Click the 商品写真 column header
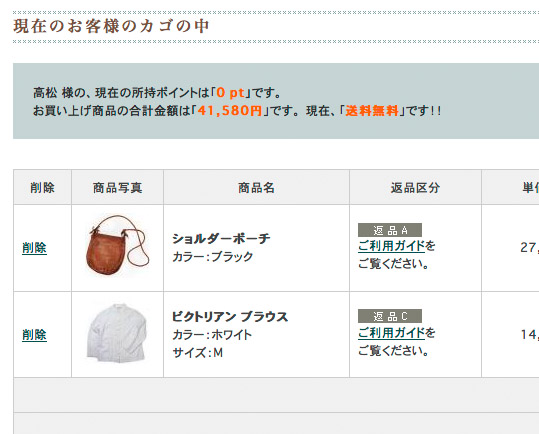 (x=118, y=187)
